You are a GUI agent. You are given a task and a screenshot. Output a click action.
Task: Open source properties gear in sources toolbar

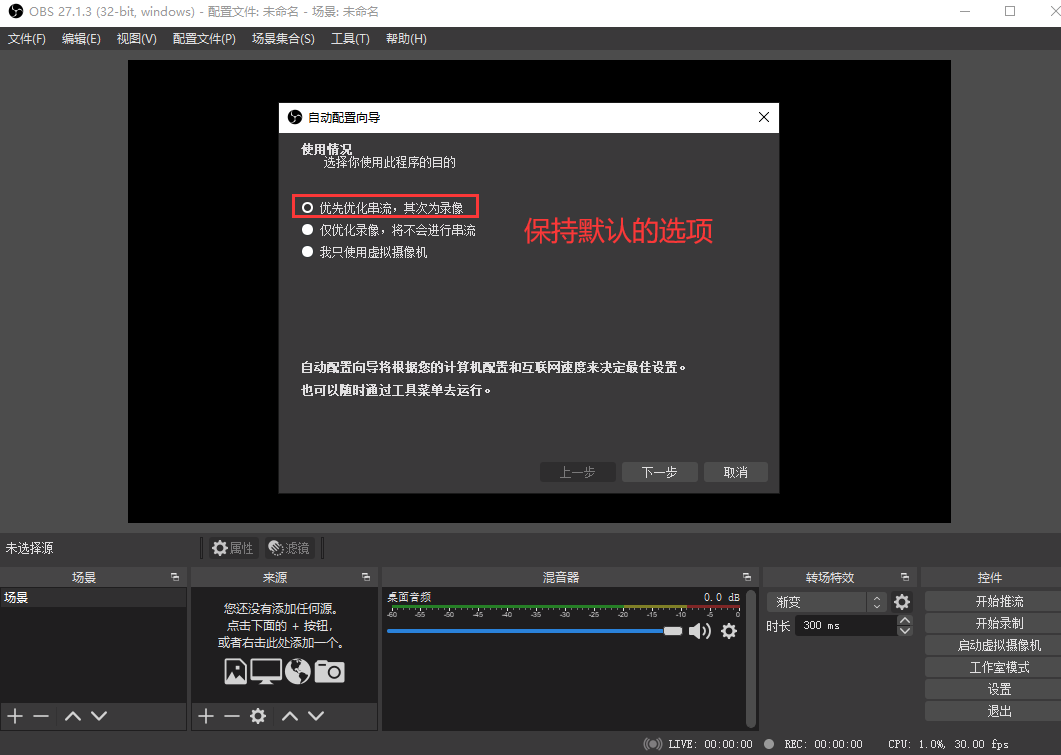click(x=258, y=716)
